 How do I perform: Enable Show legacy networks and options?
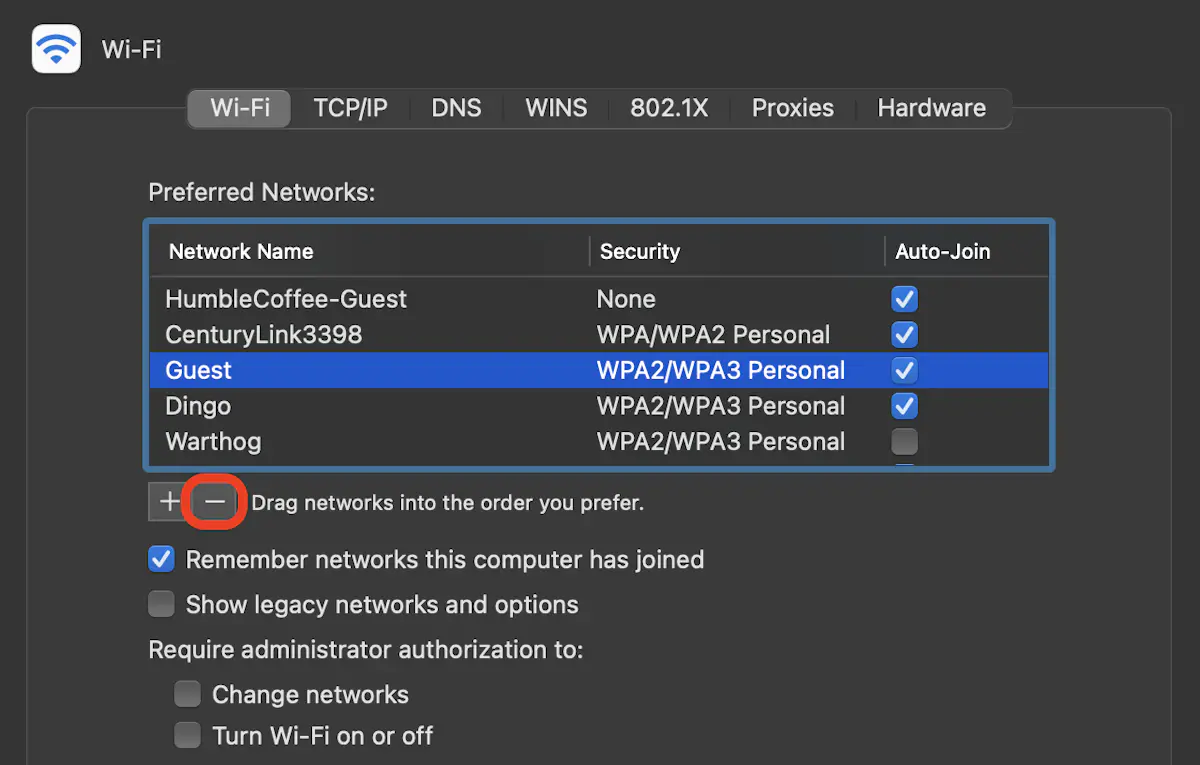(x=161, y=605)
